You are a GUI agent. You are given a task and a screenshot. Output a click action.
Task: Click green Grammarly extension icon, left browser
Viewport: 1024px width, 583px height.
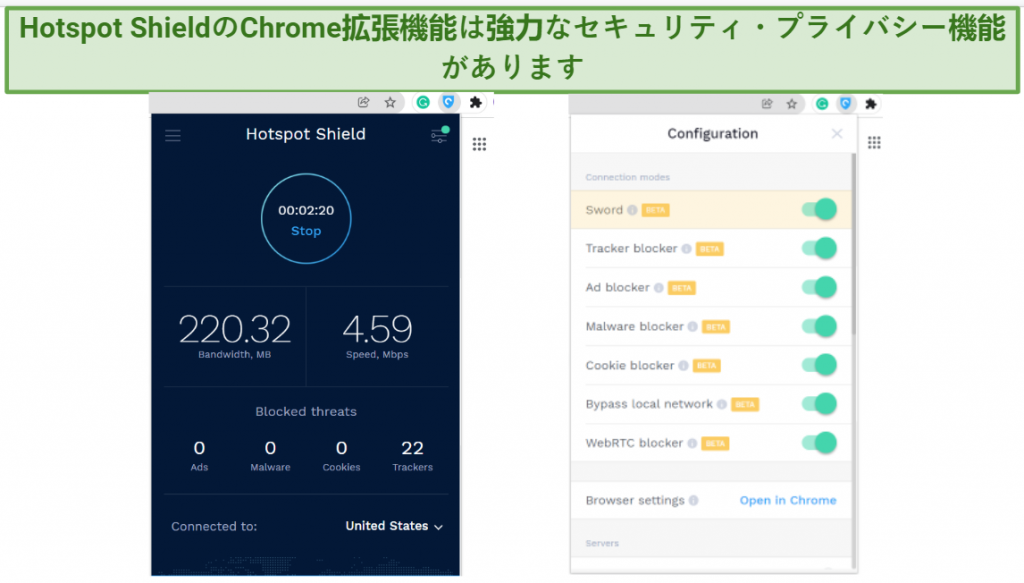click(423, 102)
